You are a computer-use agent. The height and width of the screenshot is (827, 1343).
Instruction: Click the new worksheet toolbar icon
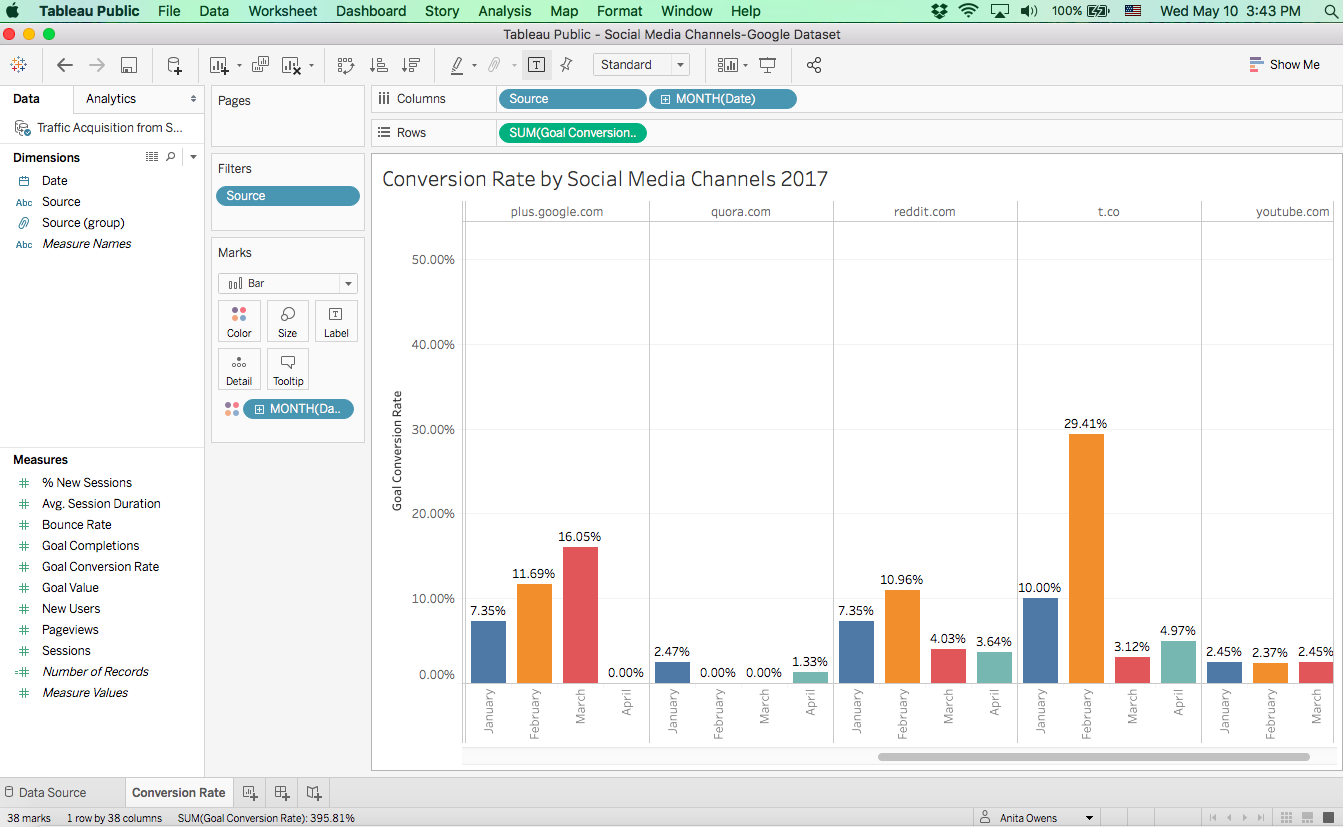[218, 65]
